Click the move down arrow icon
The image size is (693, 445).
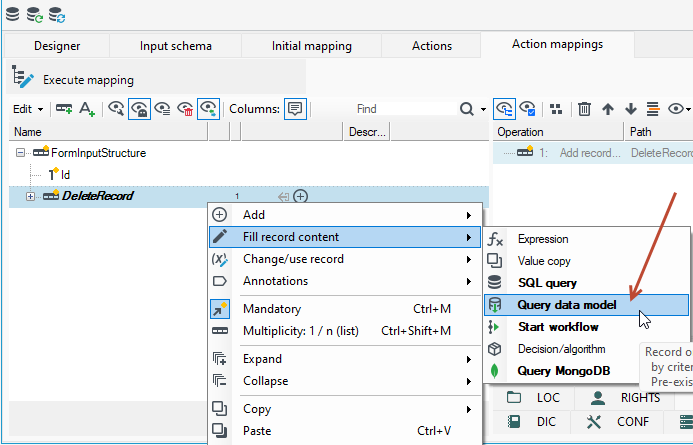coord(631,109)
